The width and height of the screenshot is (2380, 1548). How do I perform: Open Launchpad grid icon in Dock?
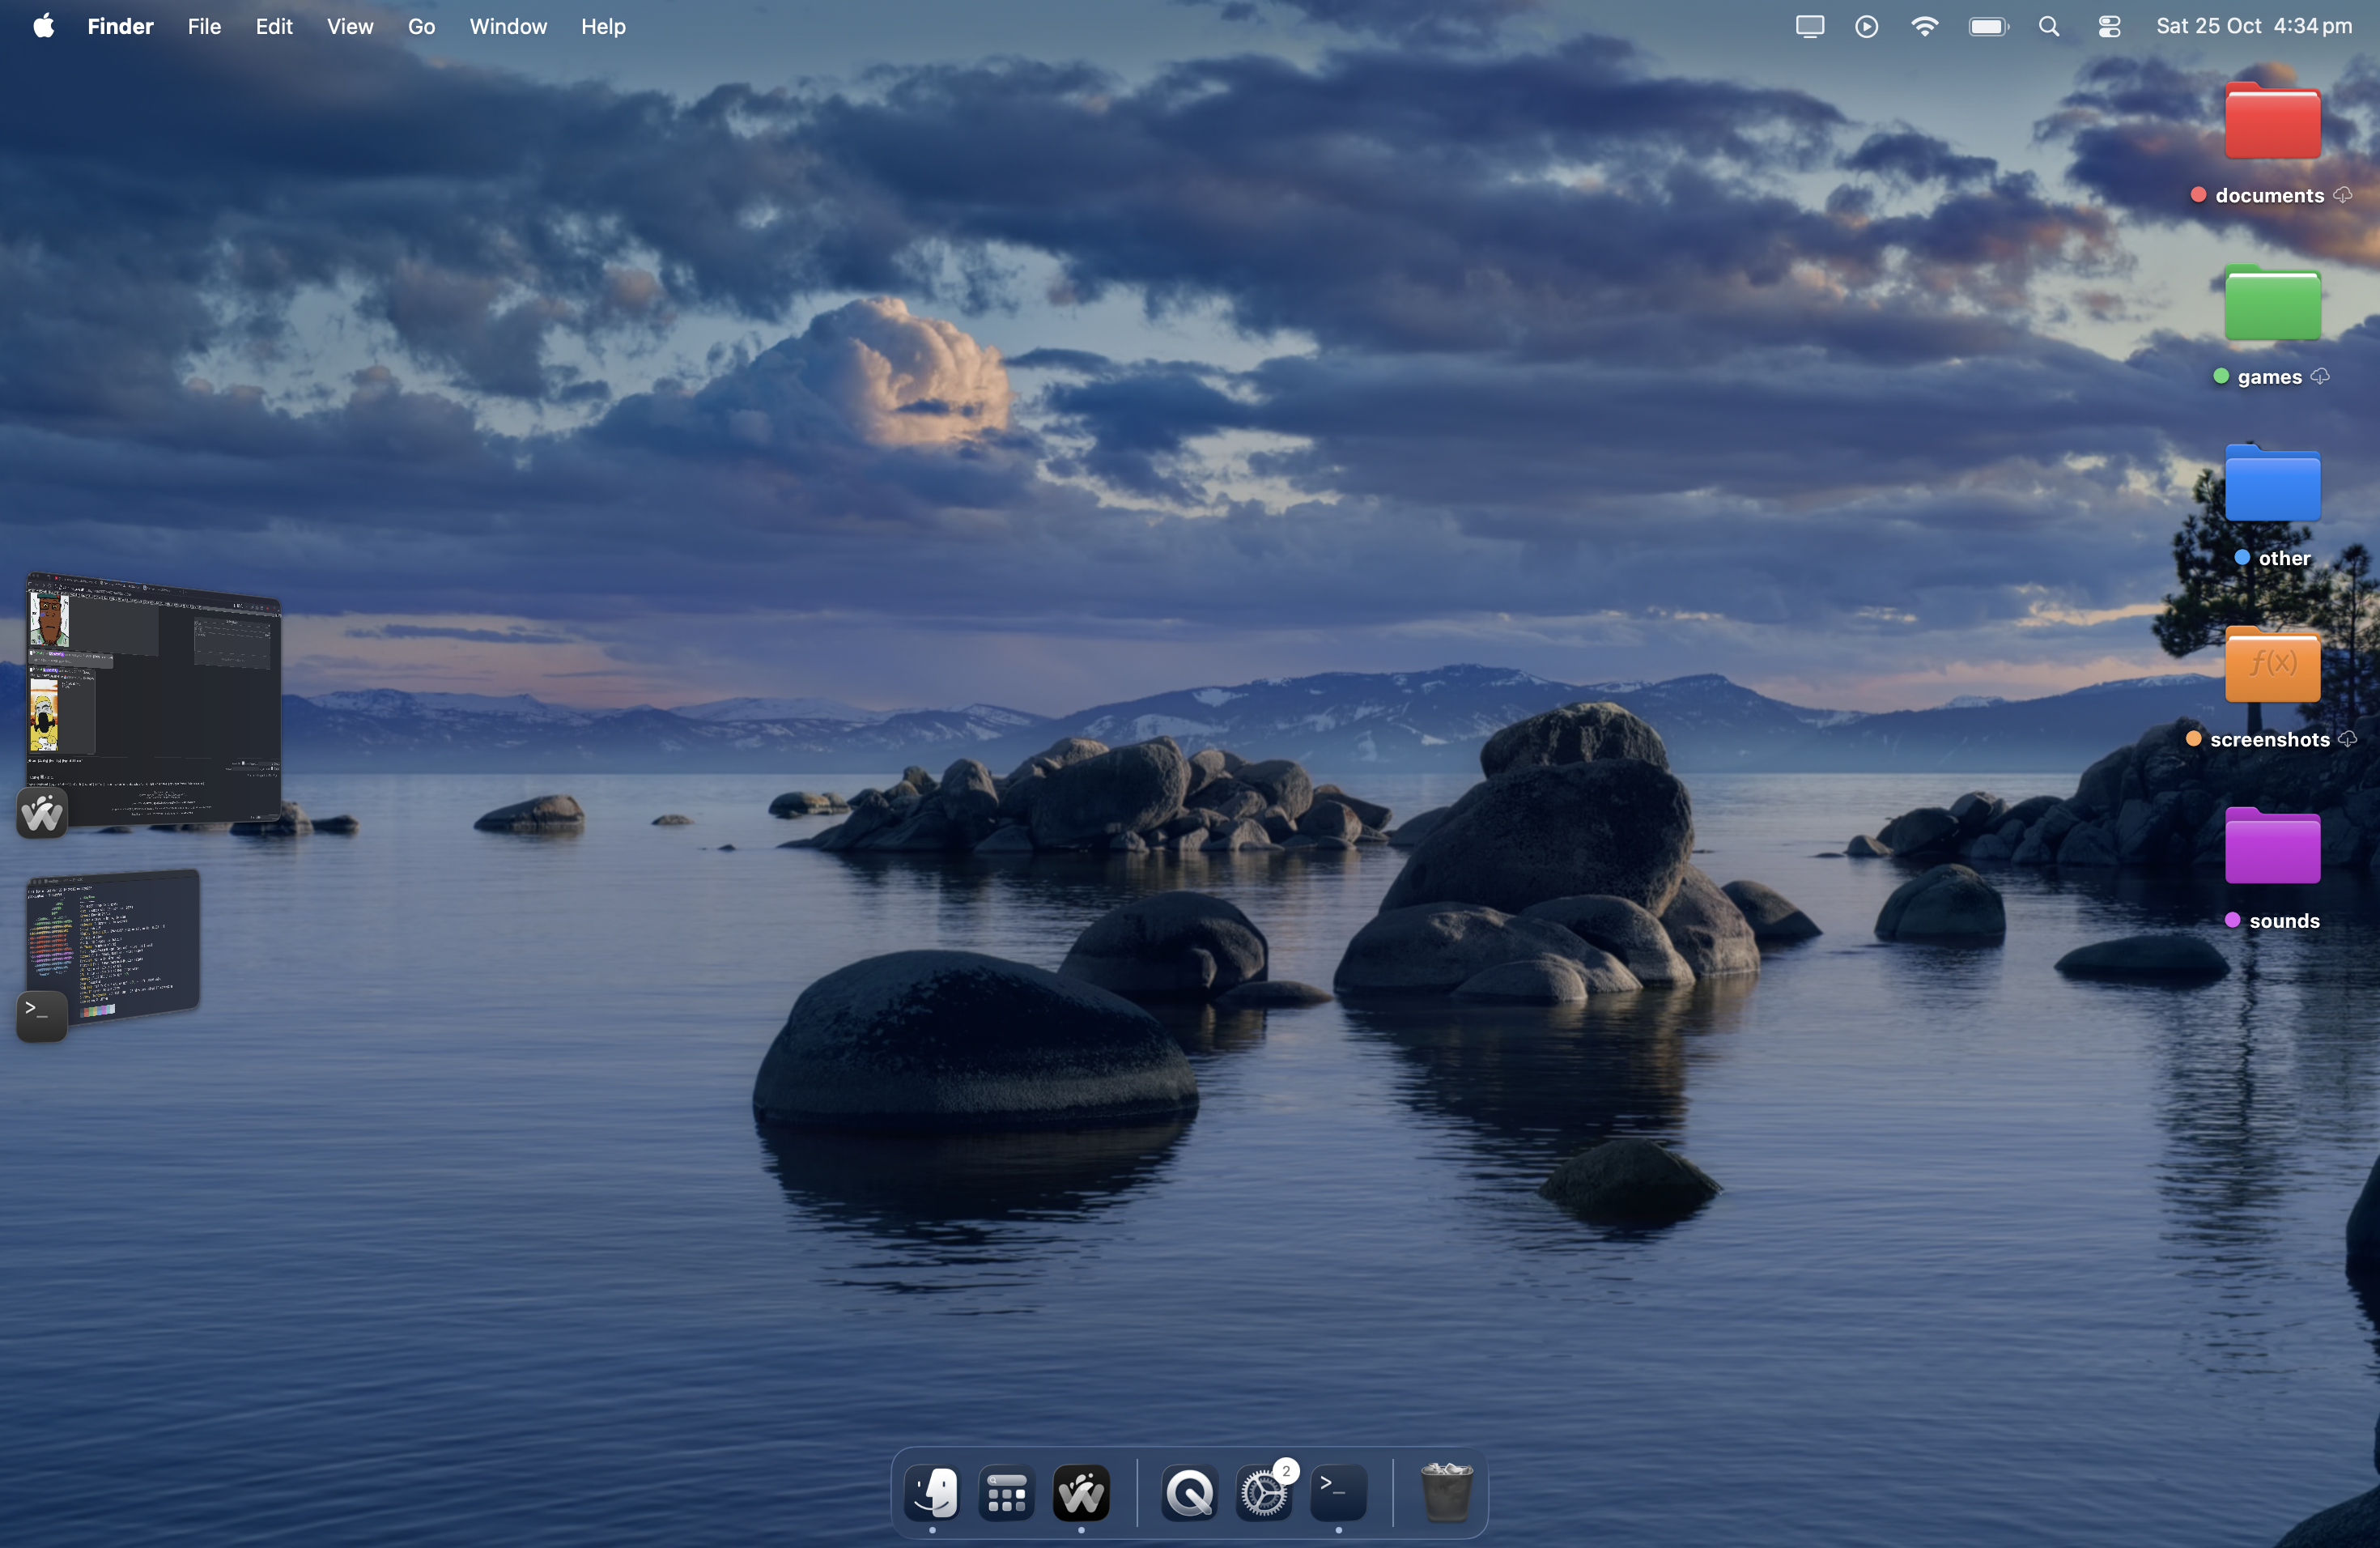[1006, 1493]
